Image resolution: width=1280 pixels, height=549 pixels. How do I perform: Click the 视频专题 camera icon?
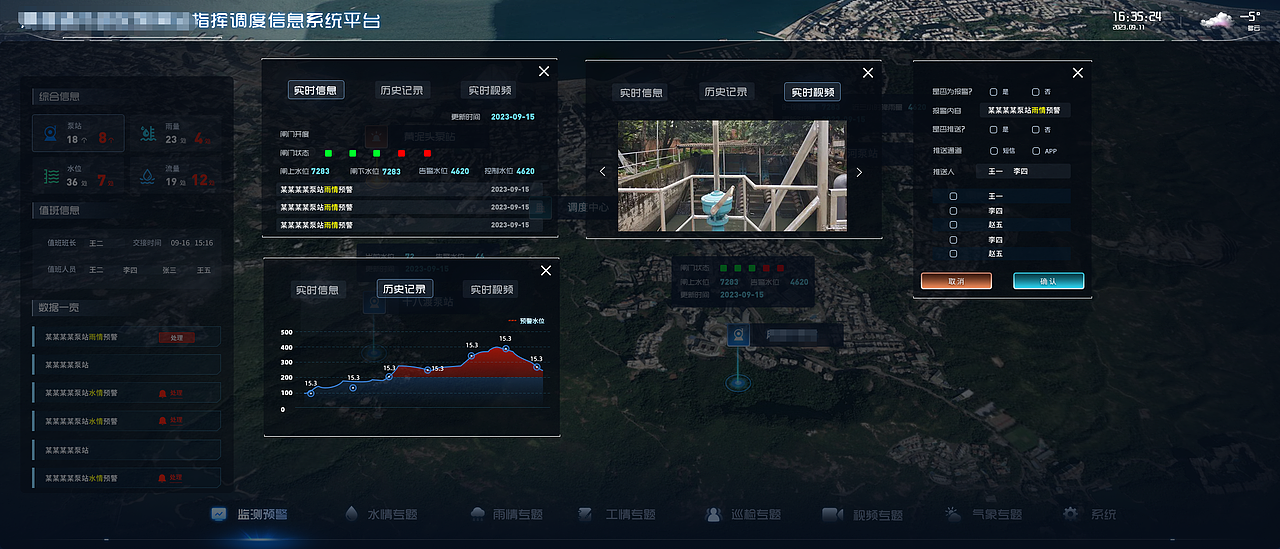(x=832, y=514)
